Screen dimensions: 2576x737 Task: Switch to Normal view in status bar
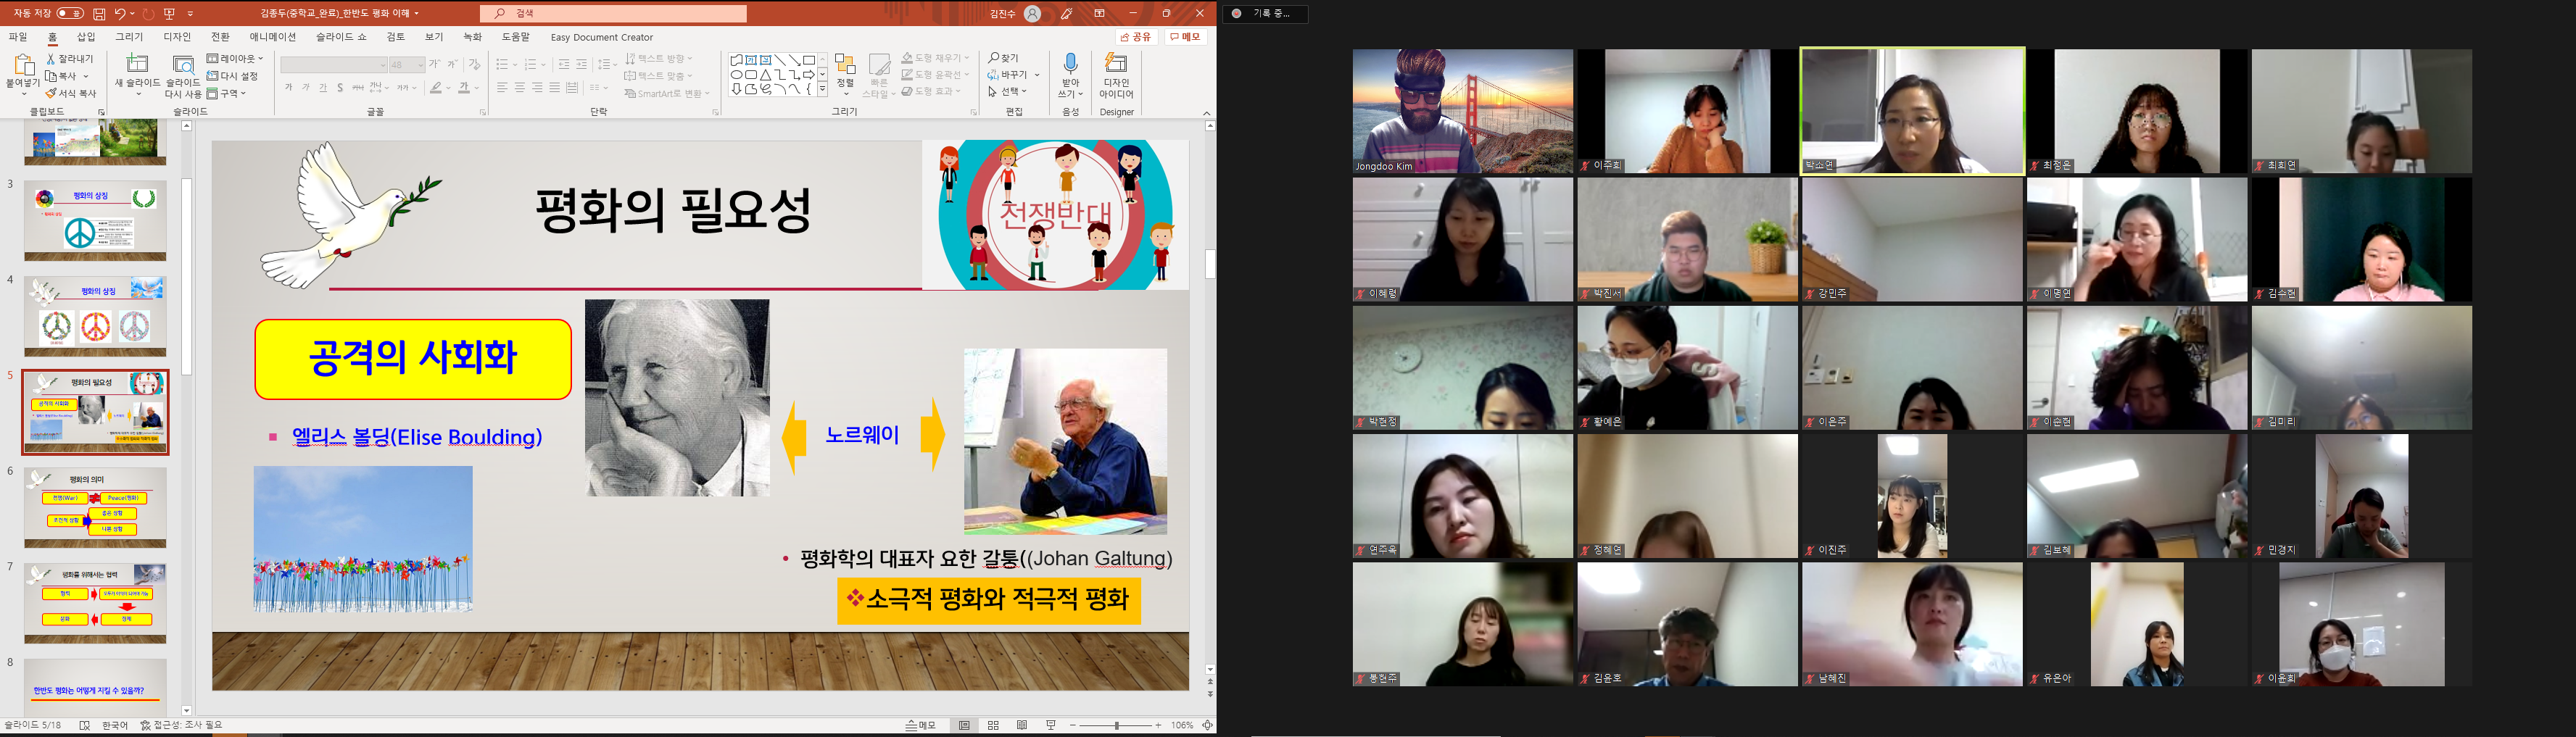tap(964, 726)
